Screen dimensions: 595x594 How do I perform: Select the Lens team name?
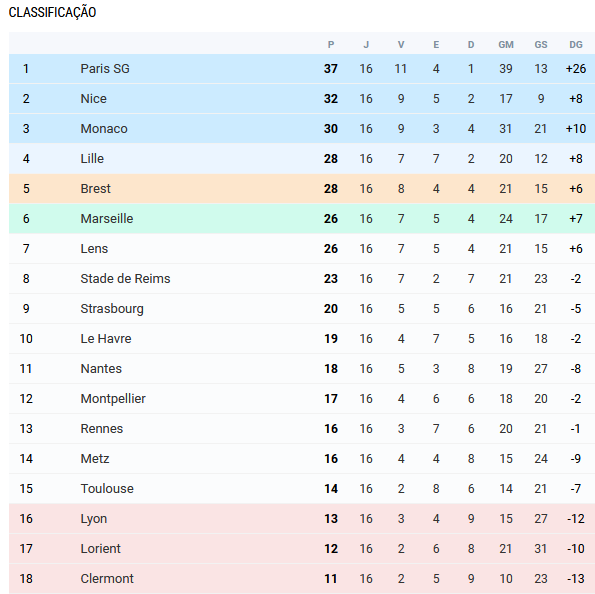coord(94,249)
